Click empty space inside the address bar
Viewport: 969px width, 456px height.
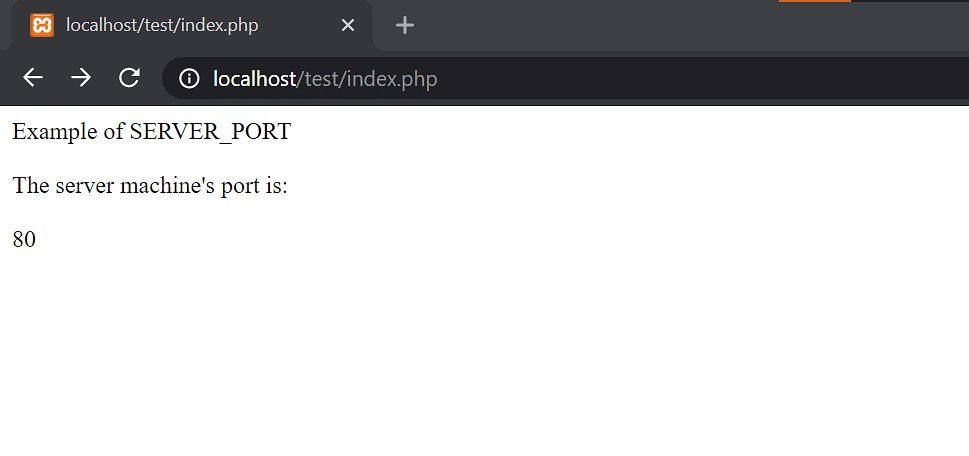680,78
